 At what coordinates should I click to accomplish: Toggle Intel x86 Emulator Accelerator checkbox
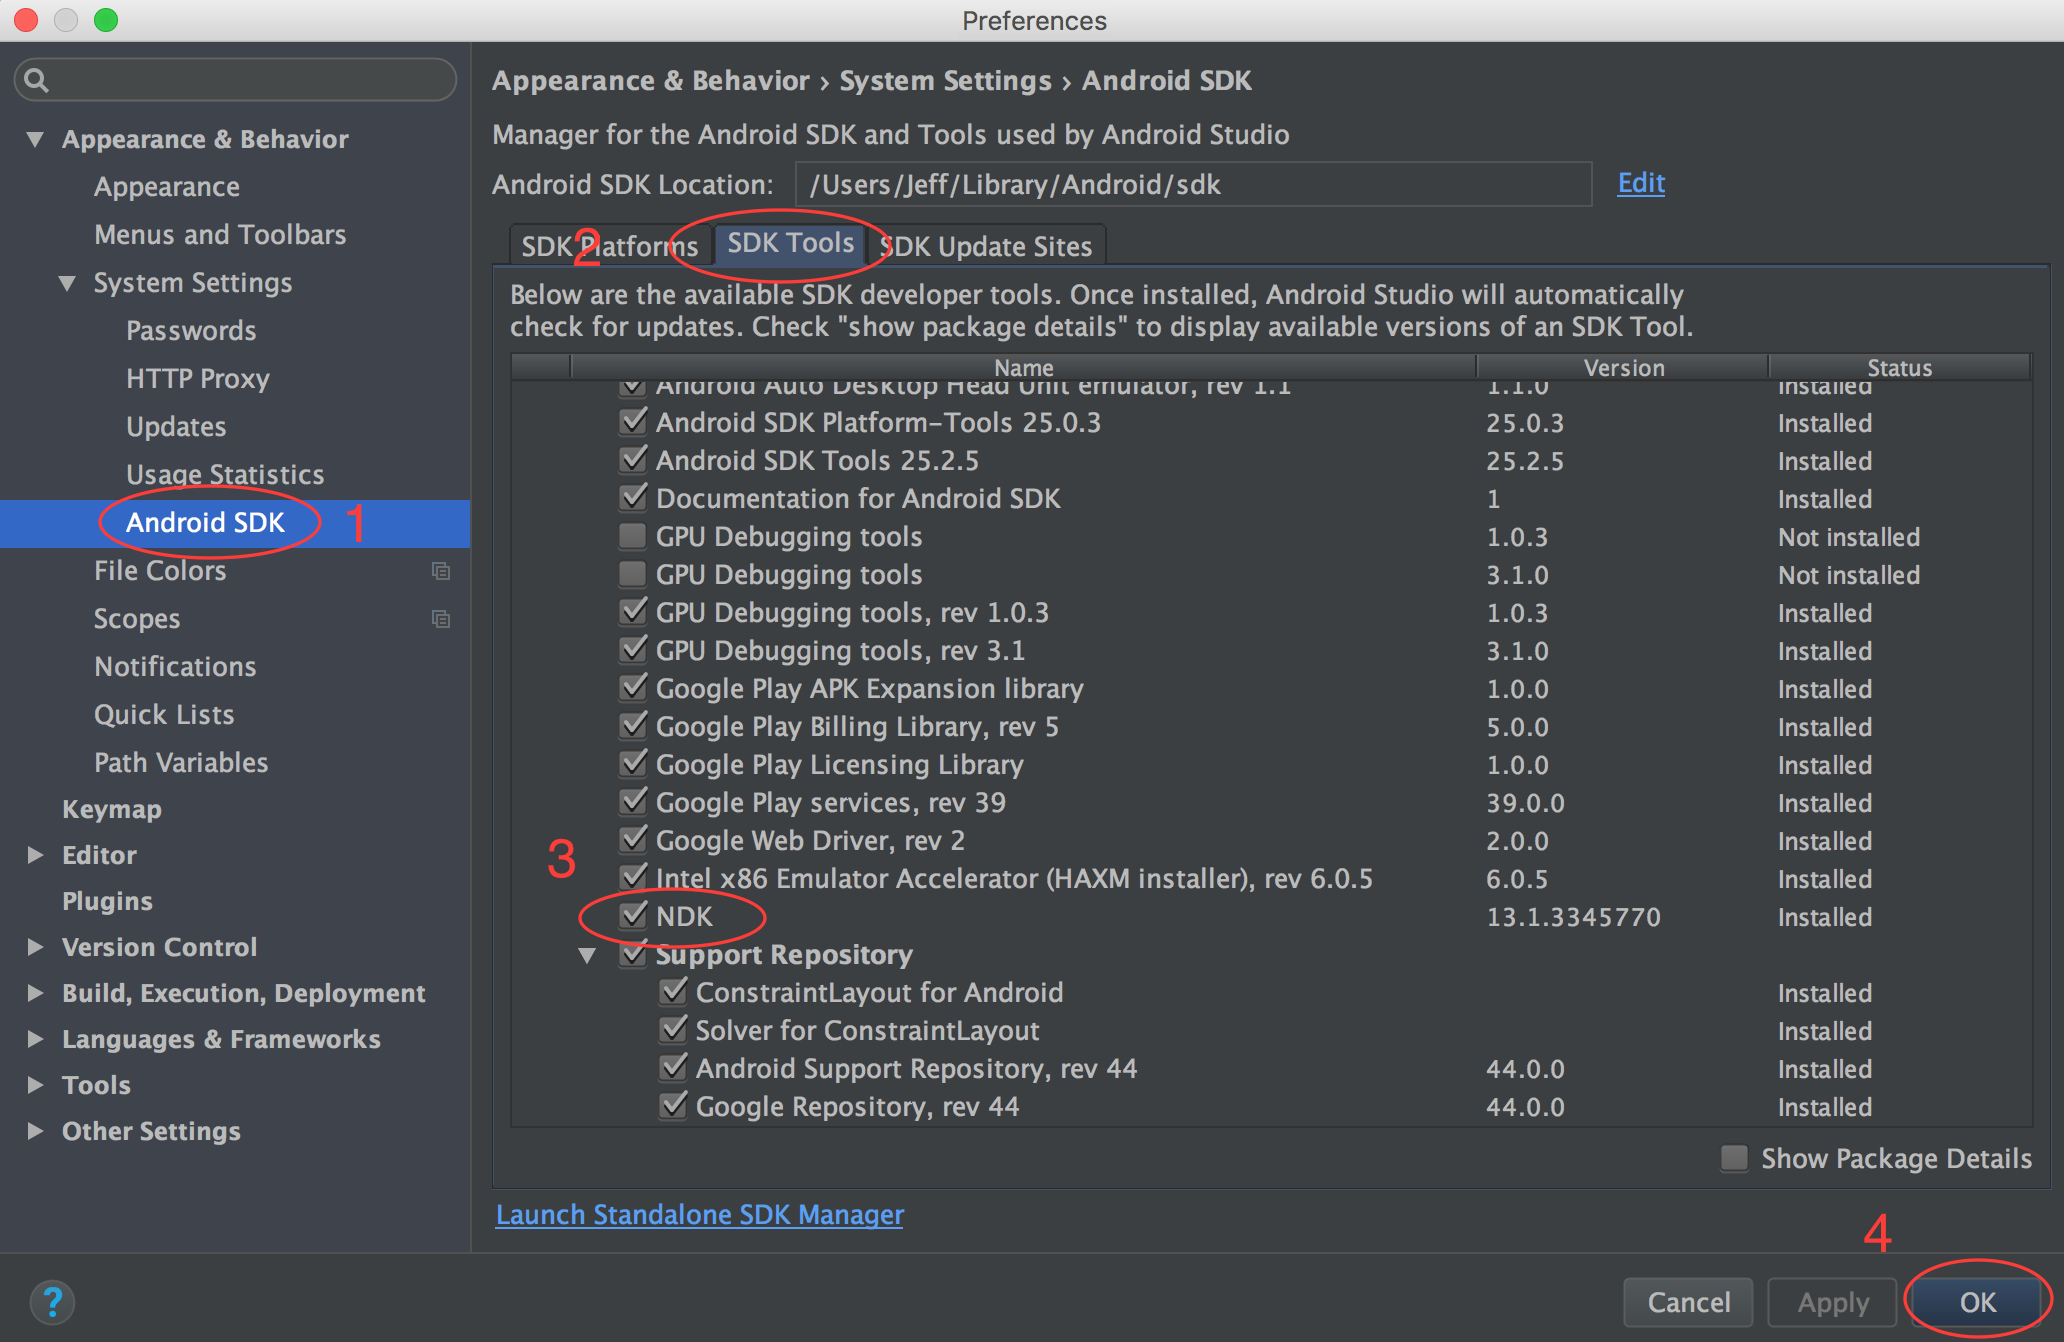point(633,878)
